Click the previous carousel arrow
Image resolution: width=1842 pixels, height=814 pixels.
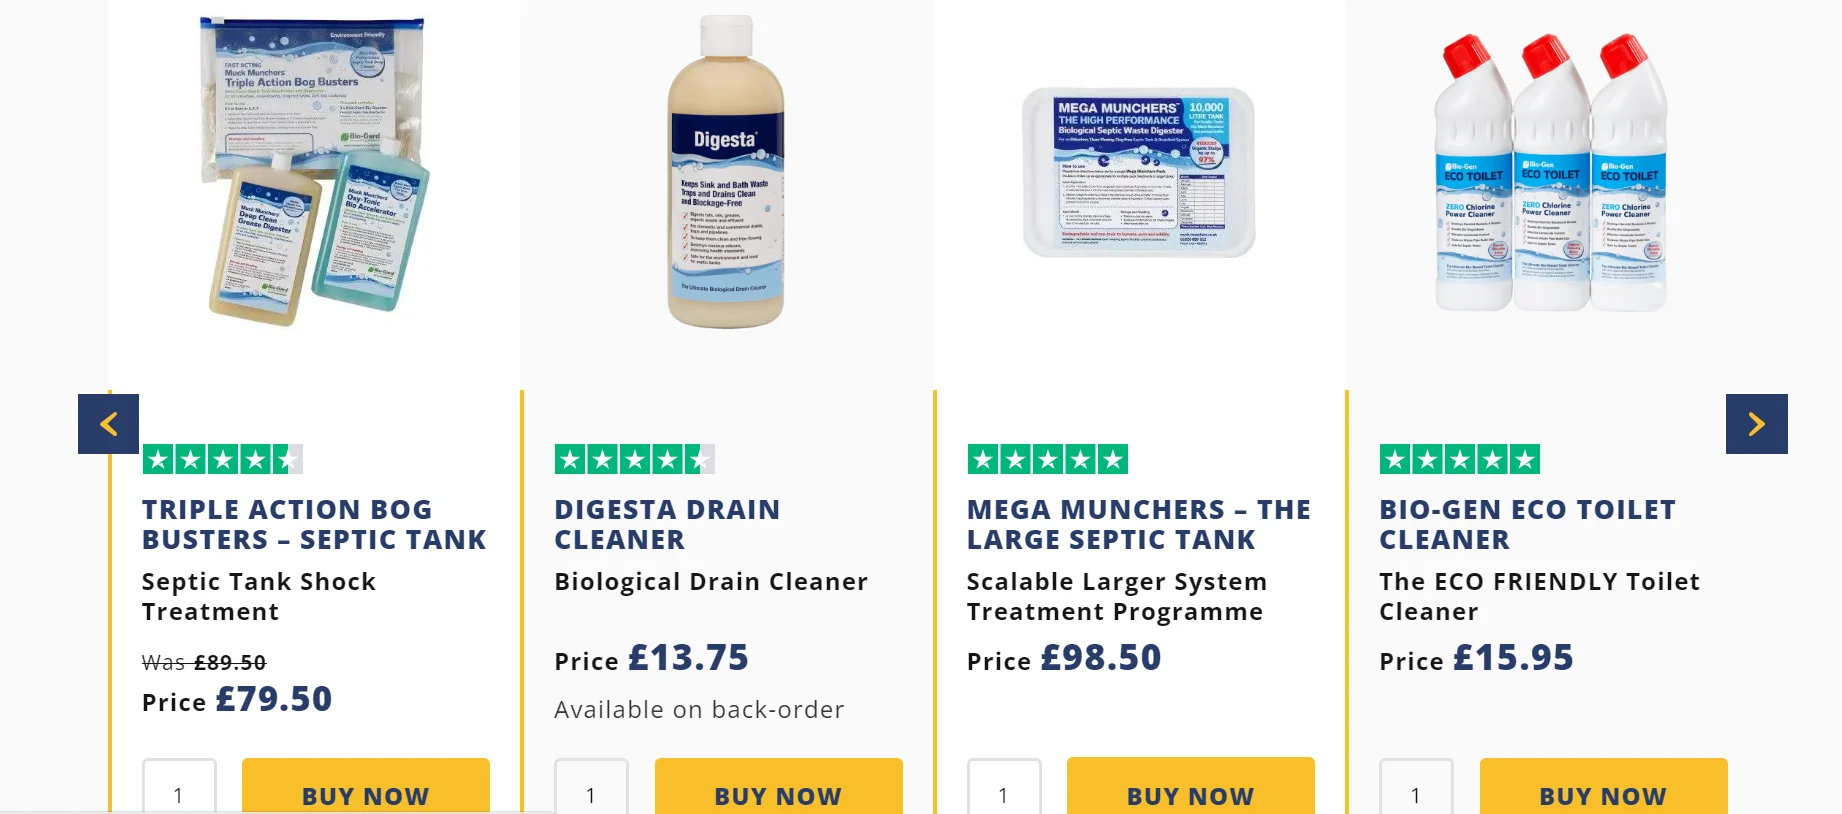coord(108,424)
